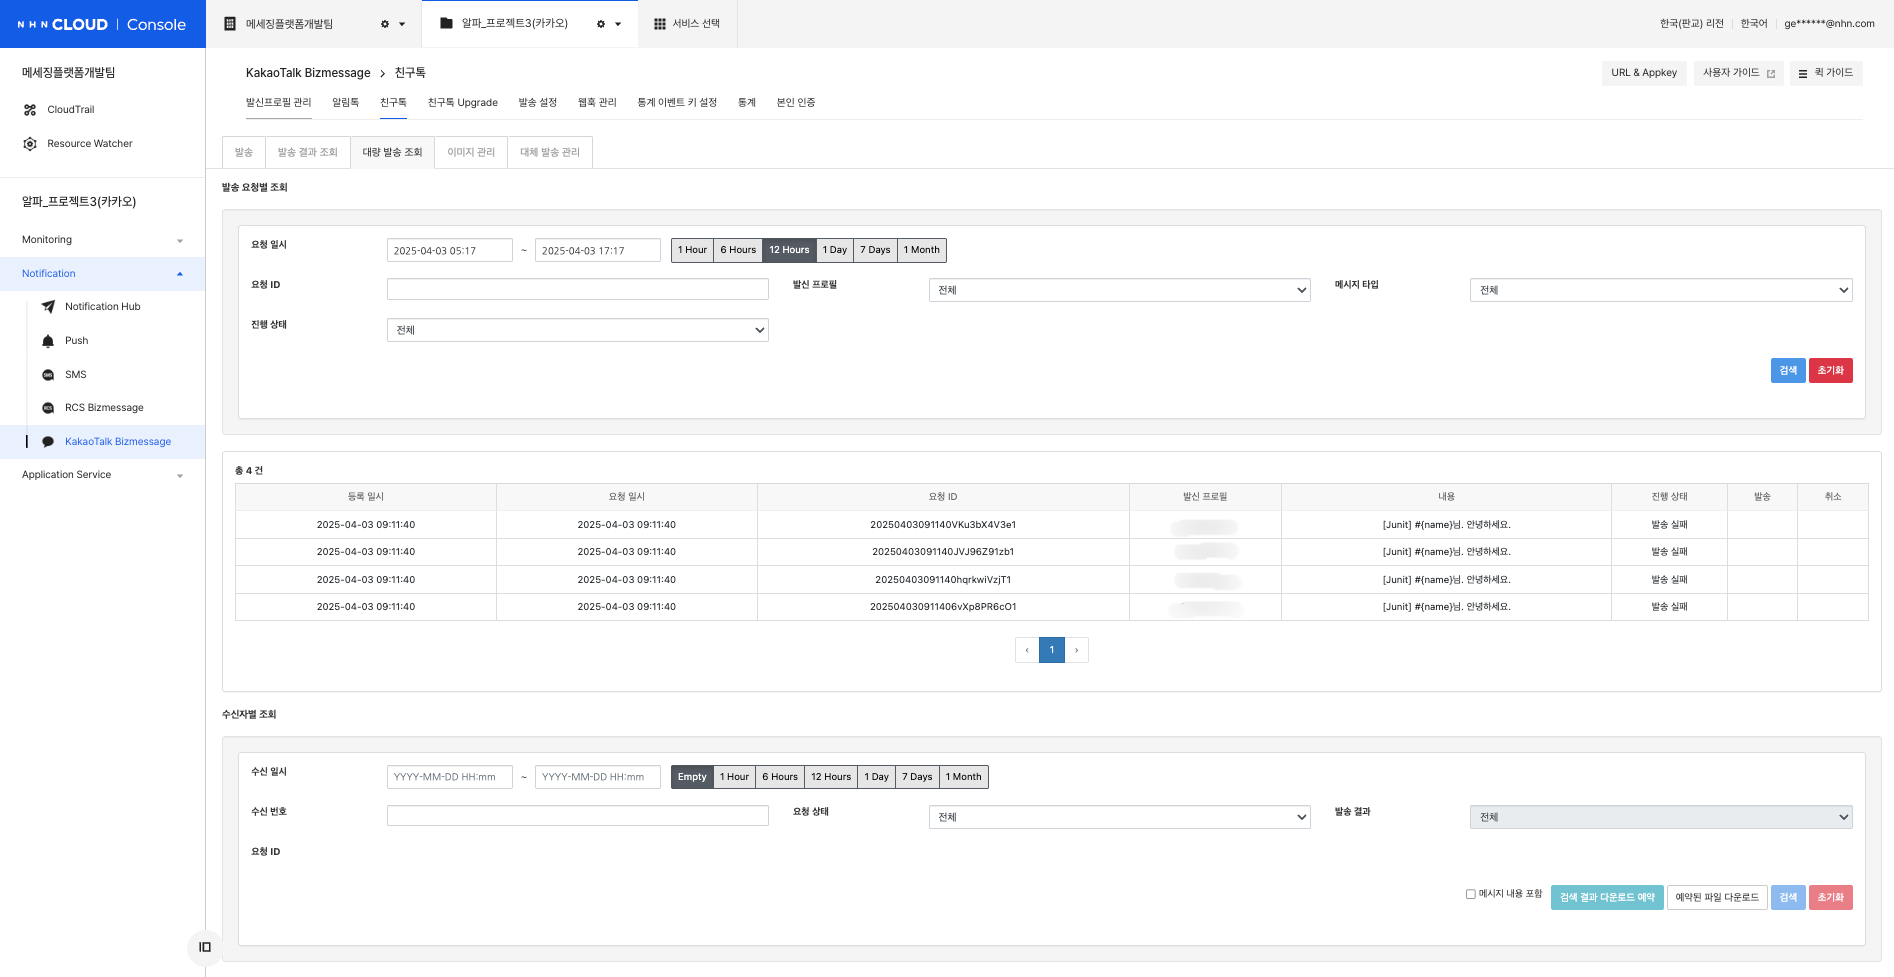Click 요청 ID input field
1894x977 pixels.
point(577,289)
